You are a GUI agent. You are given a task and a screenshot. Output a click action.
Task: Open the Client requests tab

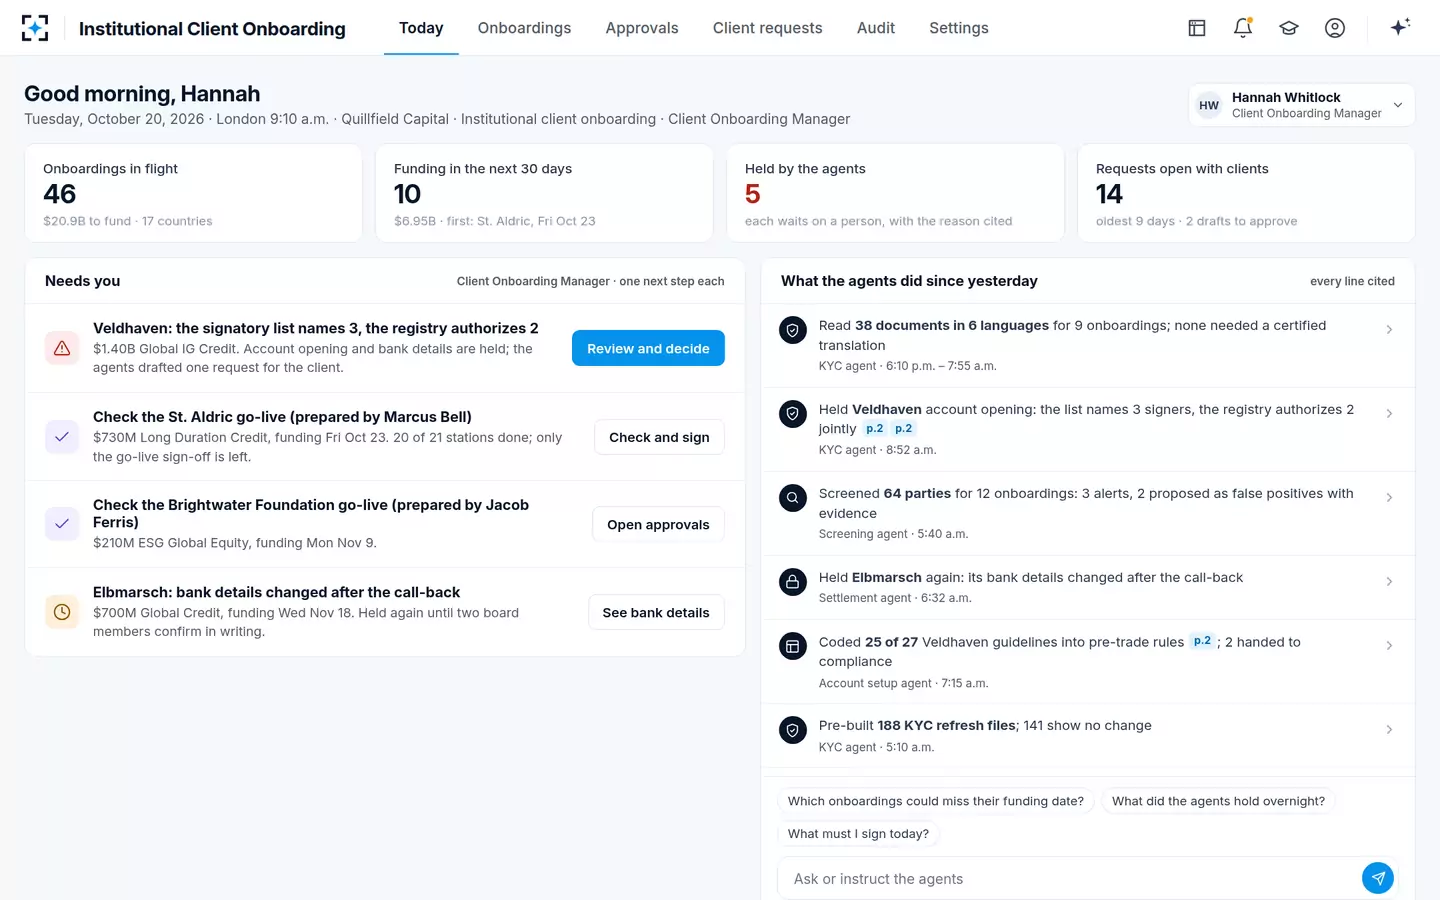coord(767,28)
